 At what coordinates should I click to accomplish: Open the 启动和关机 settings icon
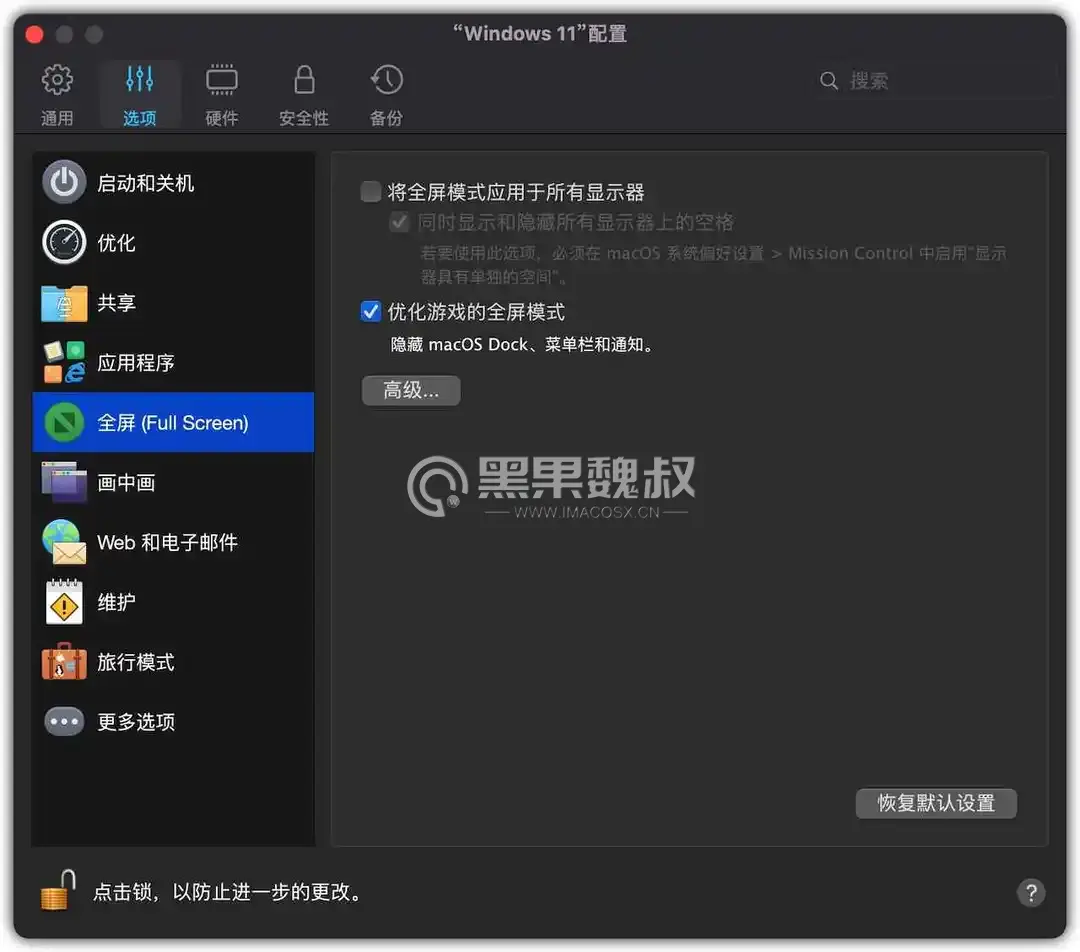point(63,182)
